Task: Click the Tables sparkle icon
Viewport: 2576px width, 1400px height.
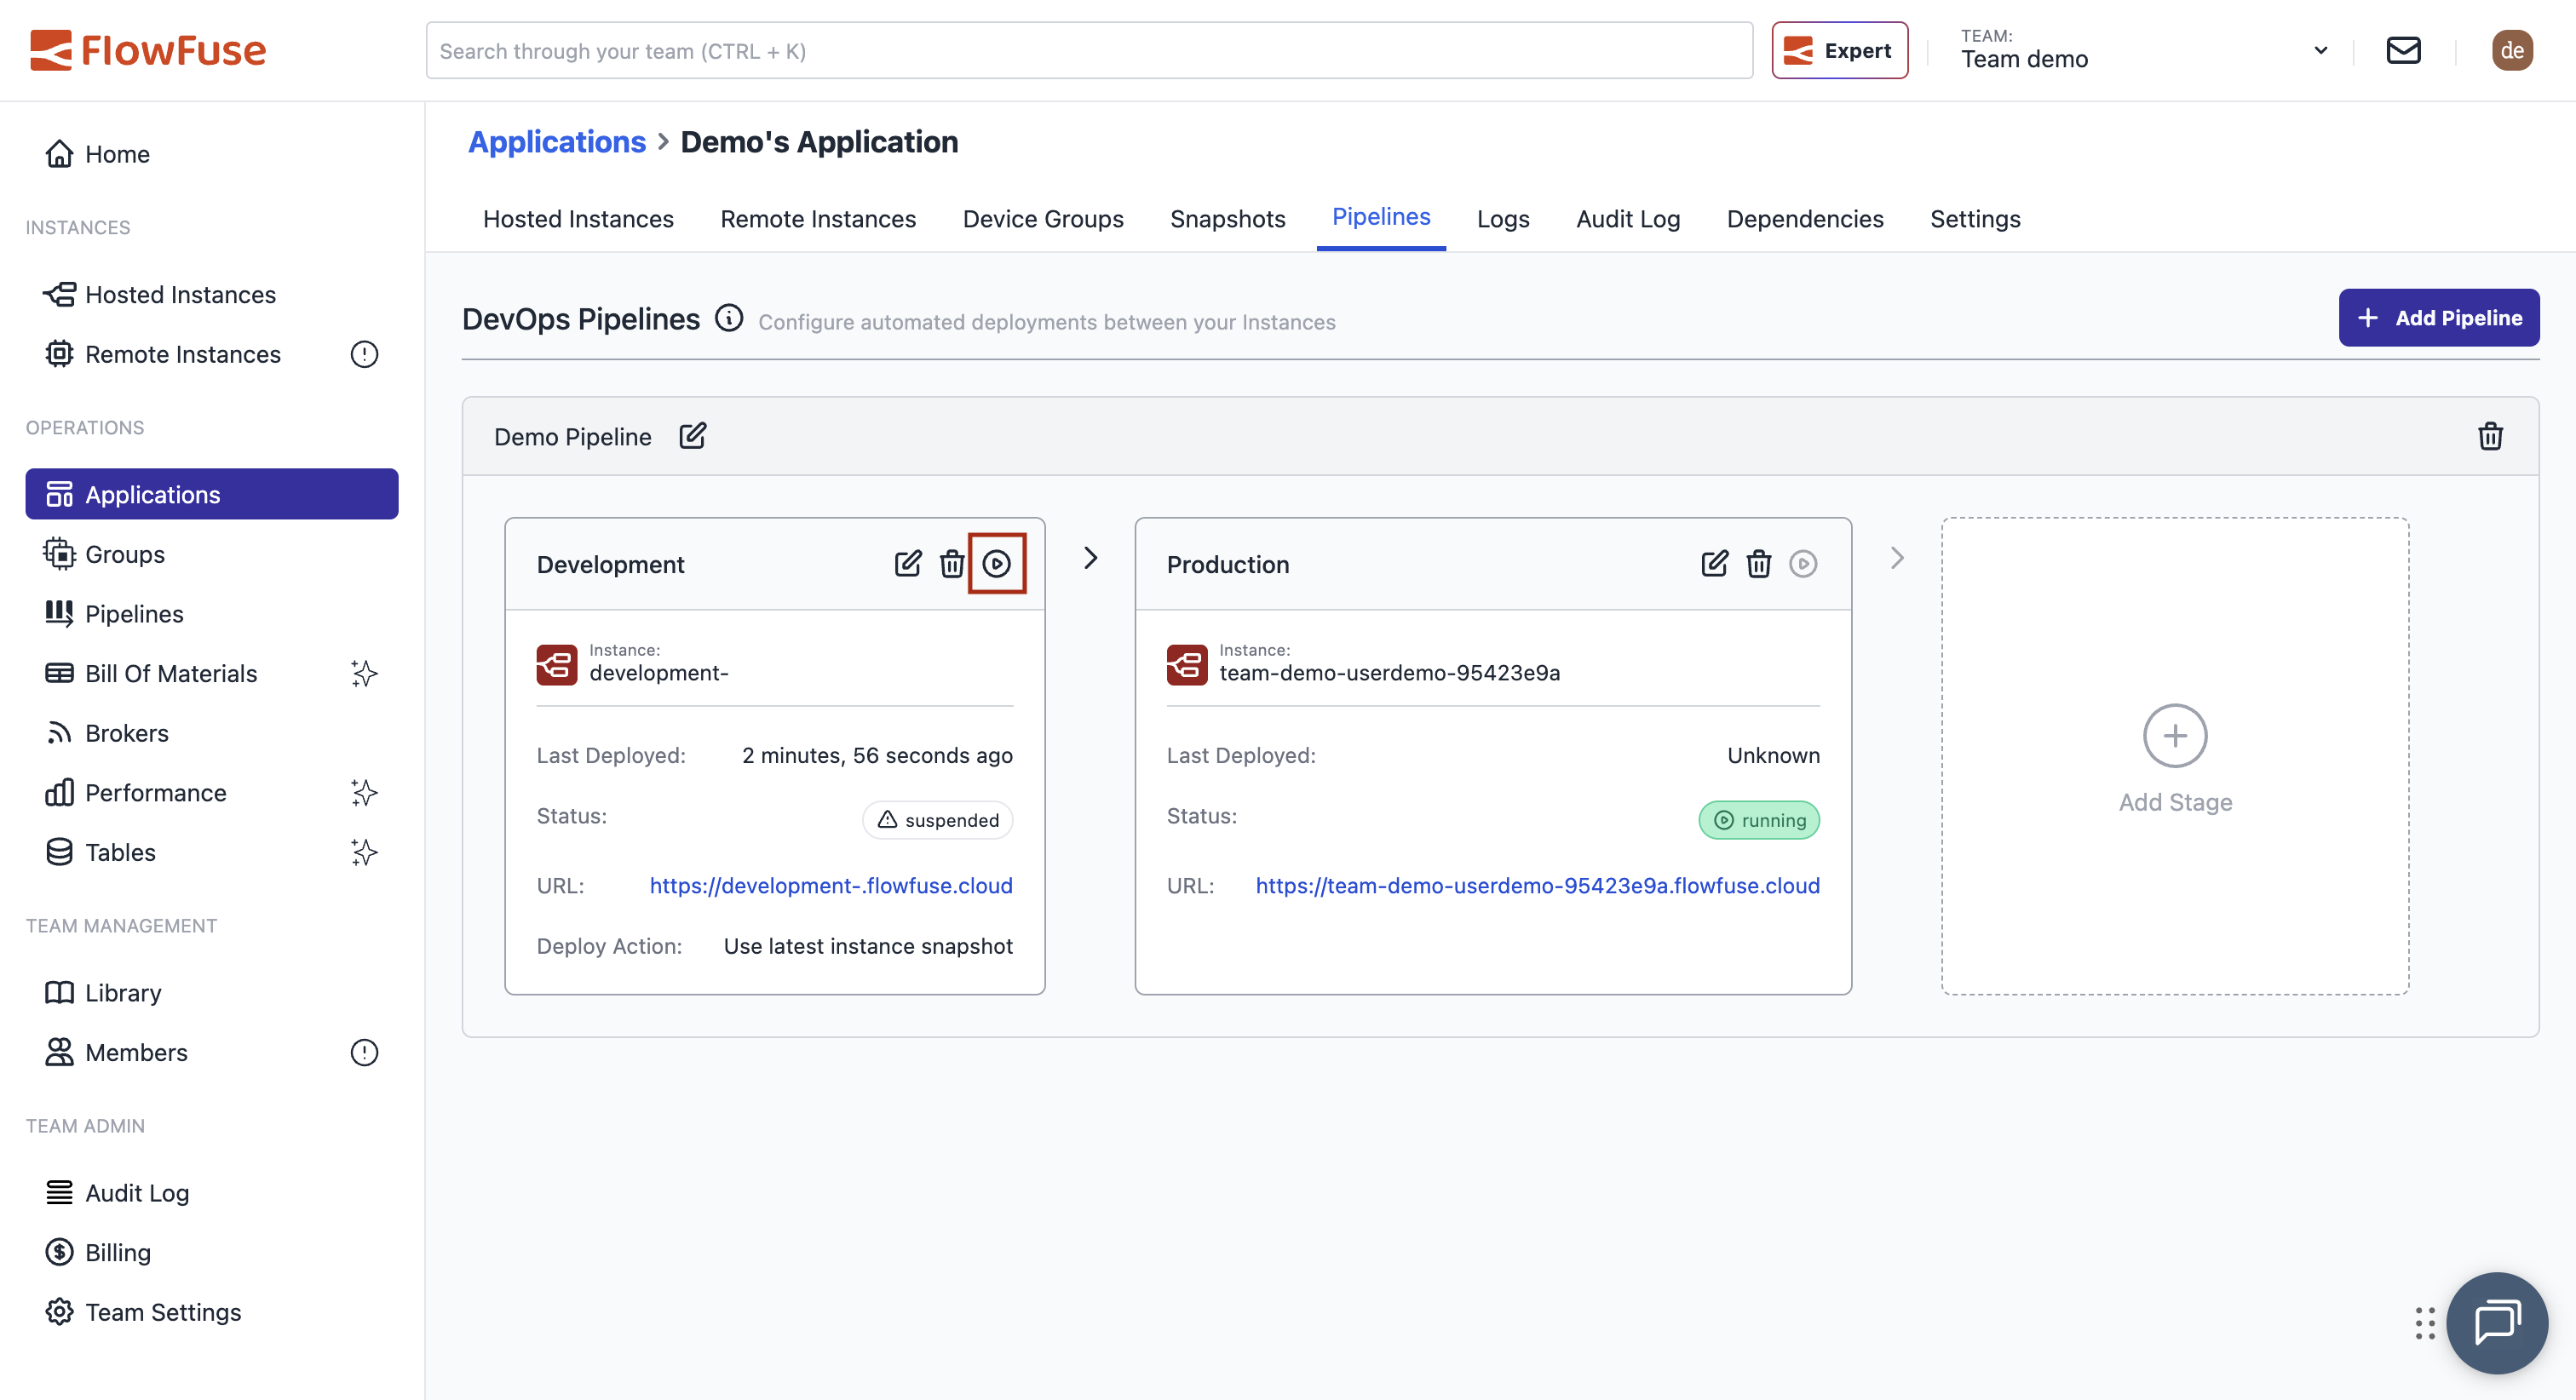Action: (364, 852)
